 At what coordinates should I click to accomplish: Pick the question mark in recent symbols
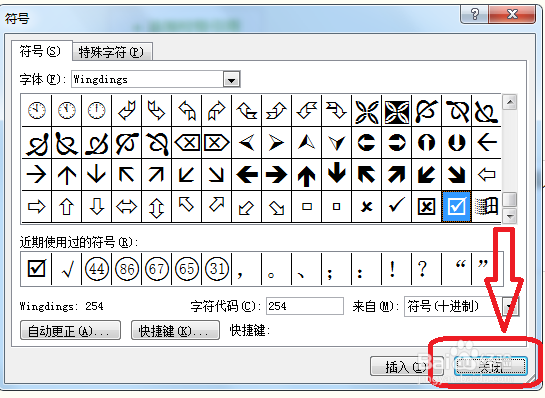tap(426, 269)
